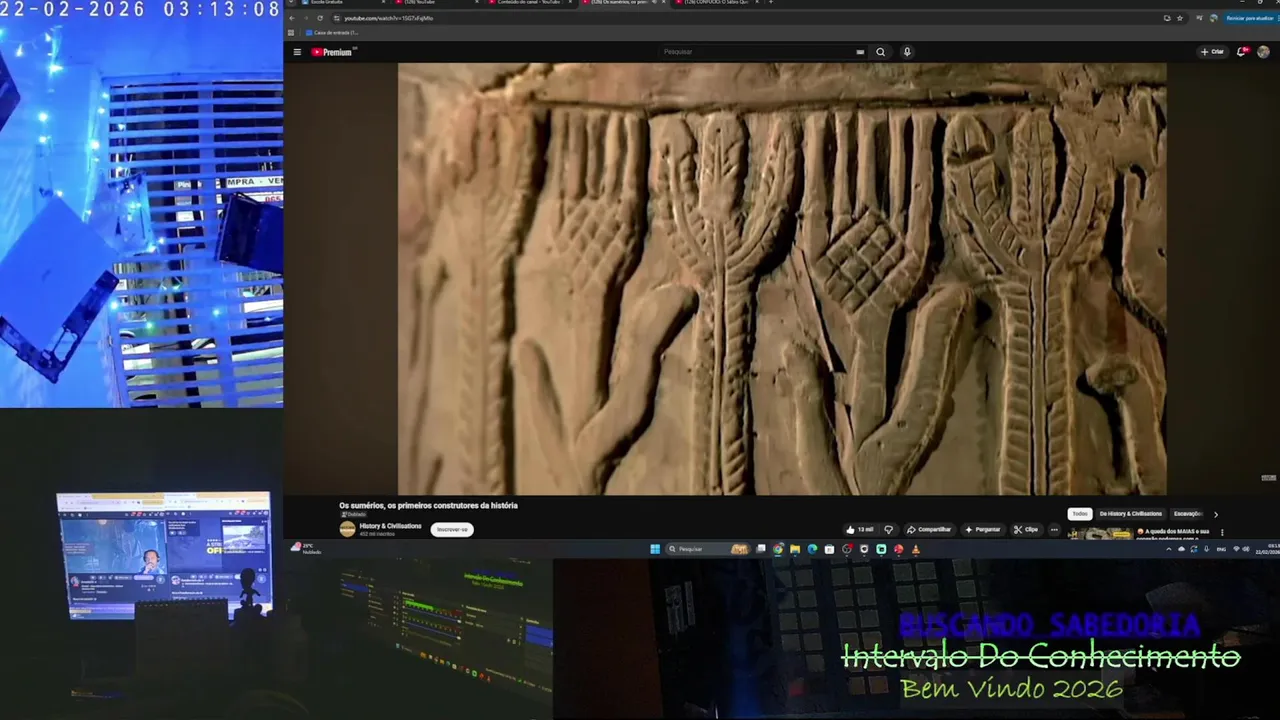The width and height of the screenshot is (1280, 720).
Task: Select the Escavações filter chip
Action: pos(1188,514)
